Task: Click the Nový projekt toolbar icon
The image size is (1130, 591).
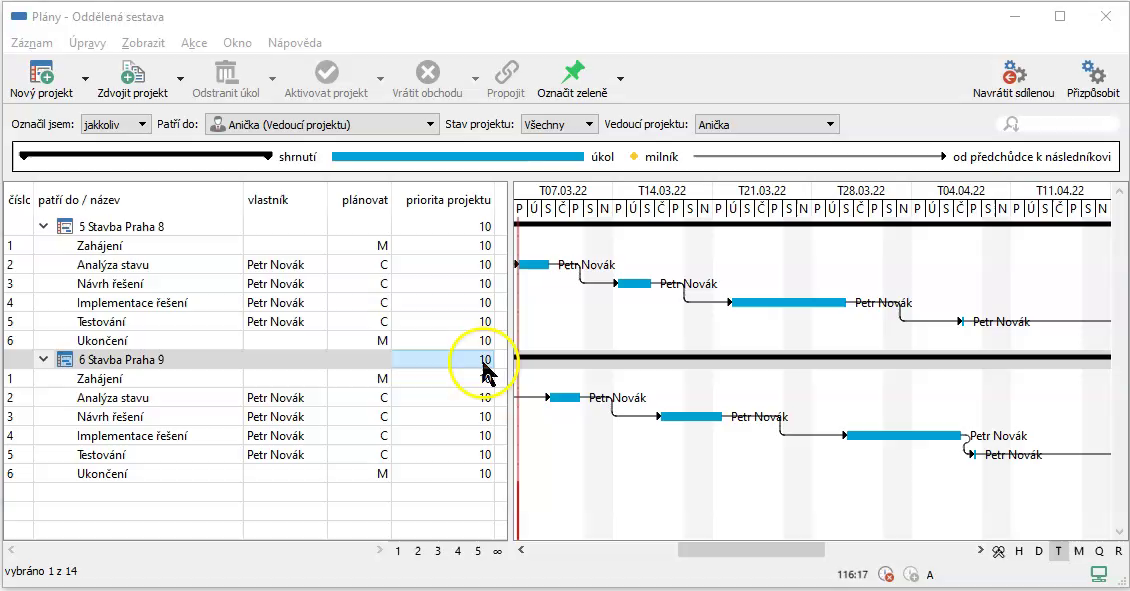Action: point(41,73)
